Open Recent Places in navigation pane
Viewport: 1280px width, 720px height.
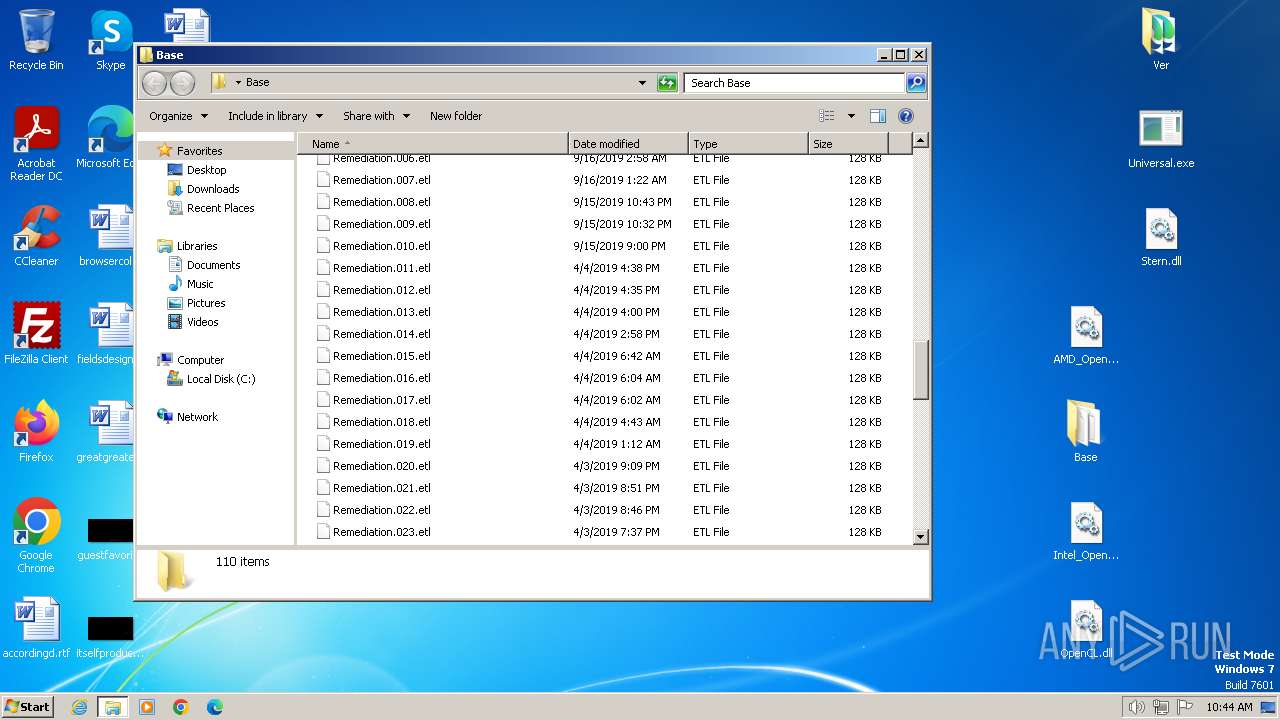pyautogui.click(x=220, y=208)
